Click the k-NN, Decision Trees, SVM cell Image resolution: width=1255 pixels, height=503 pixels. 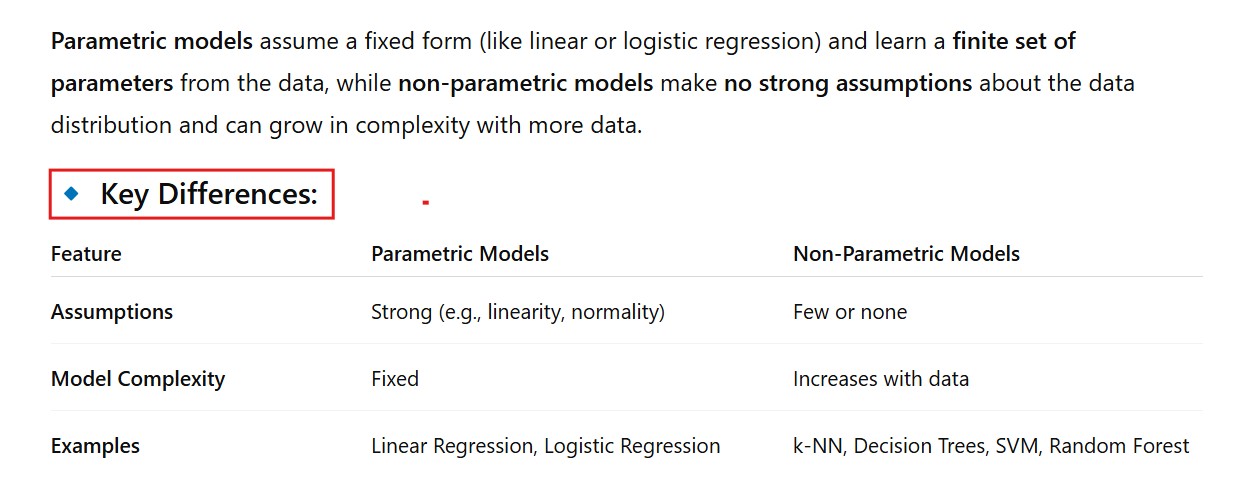click(x=991, y=446)
